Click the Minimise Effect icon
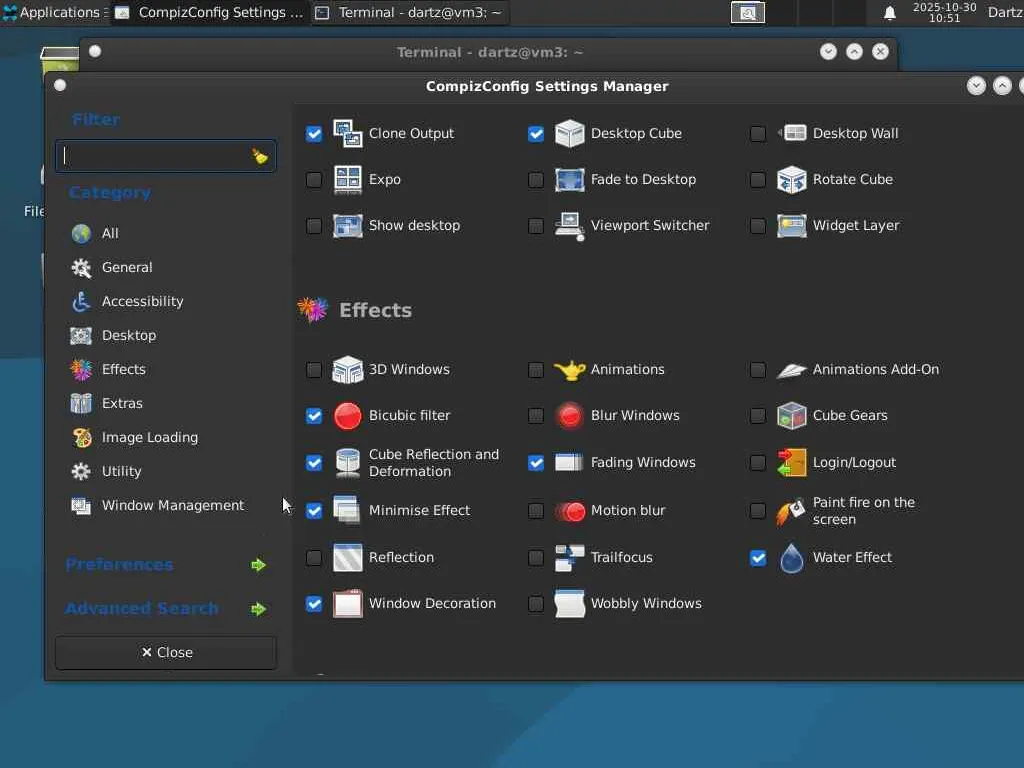Viewport: 1024px width, 768px height. point(347,510)
